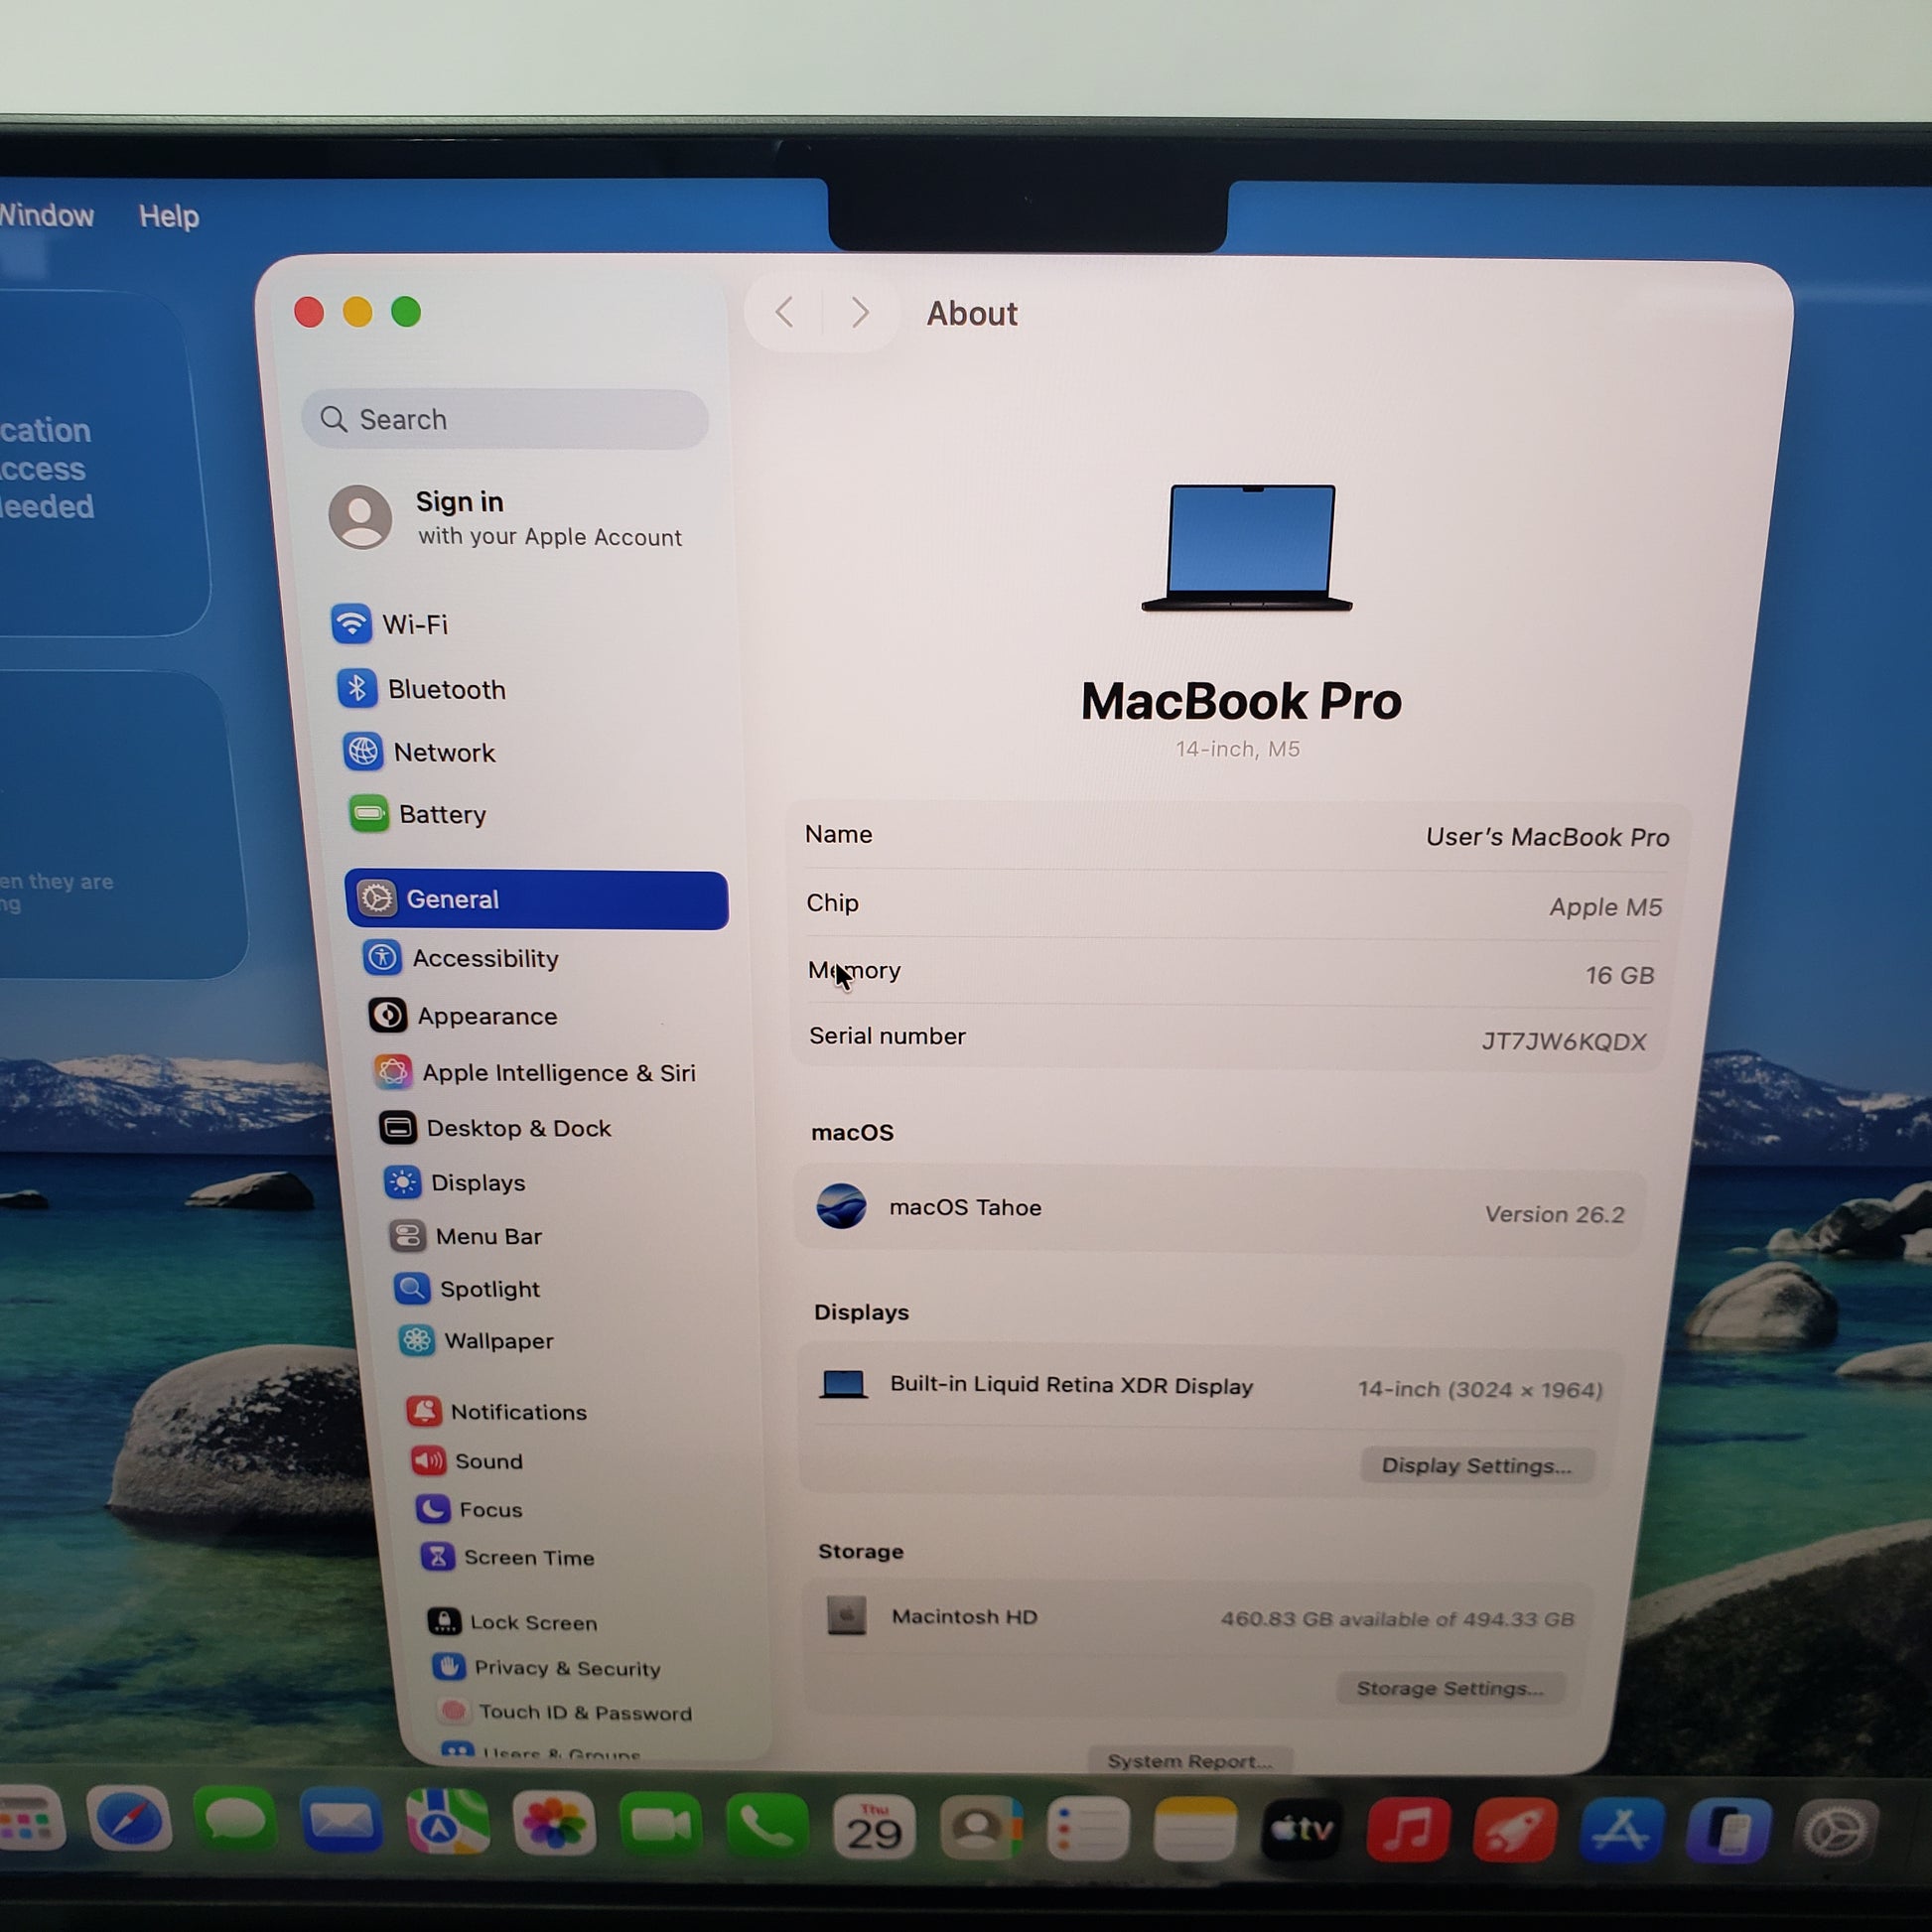Open the Network settings pane
Viewport: 1932px width, 1932px height.
(x=443, y=752)
